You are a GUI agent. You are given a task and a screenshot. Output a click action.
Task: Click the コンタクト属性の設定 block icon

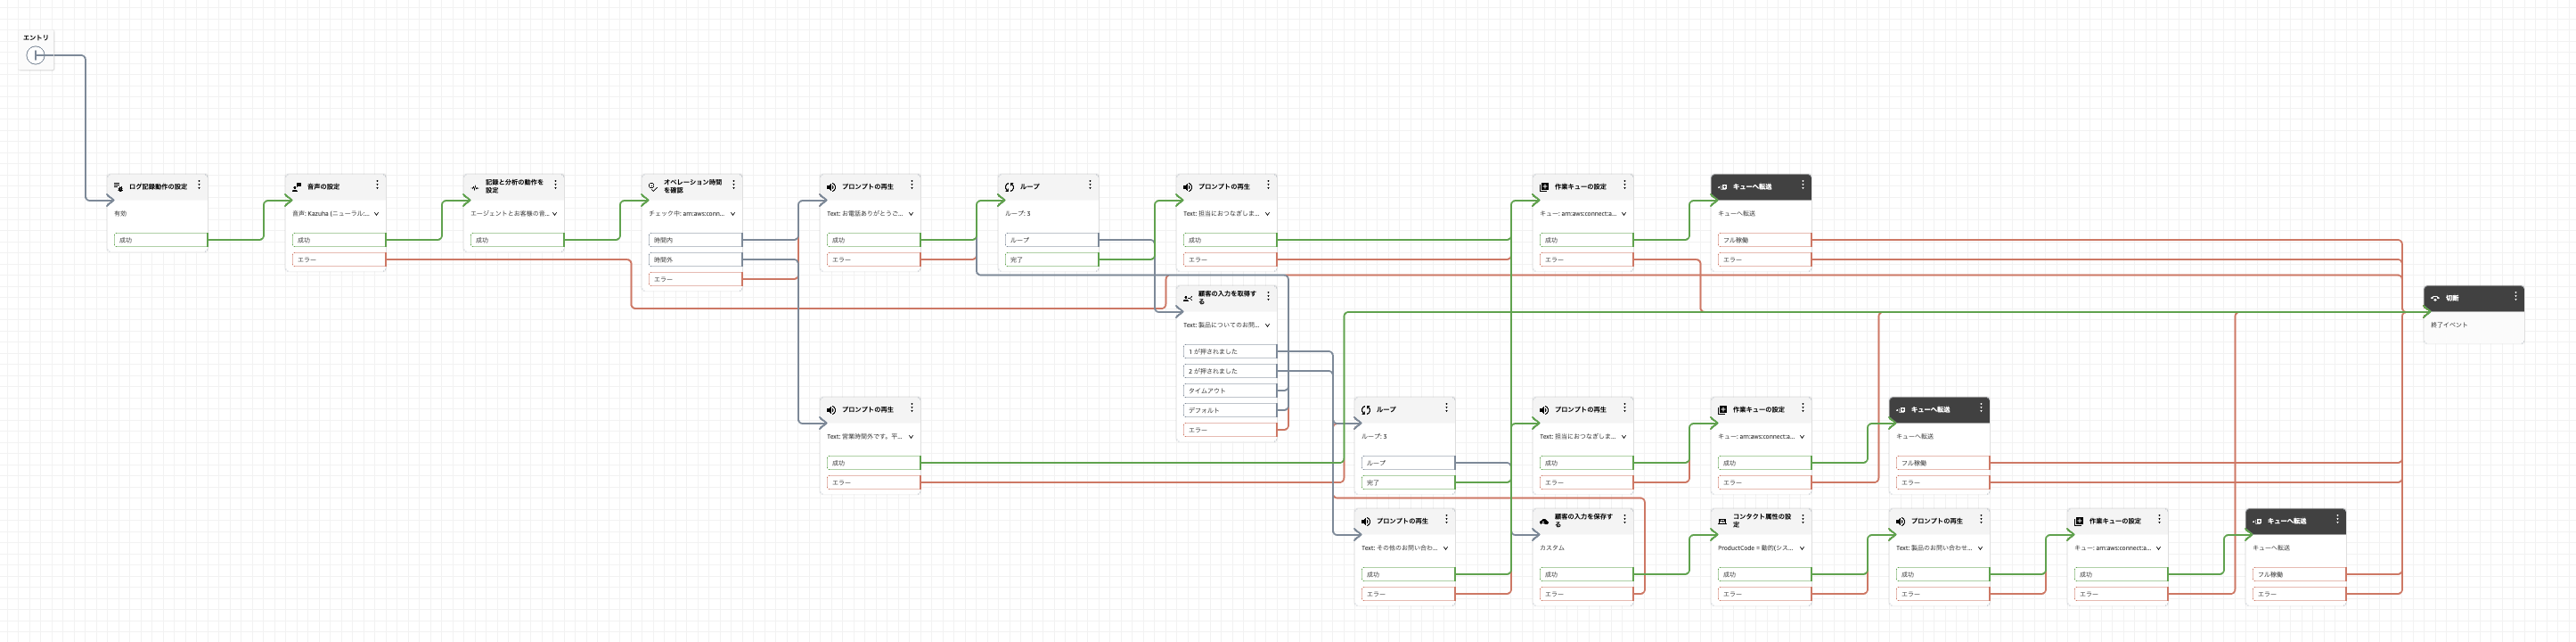(1722, 521)
